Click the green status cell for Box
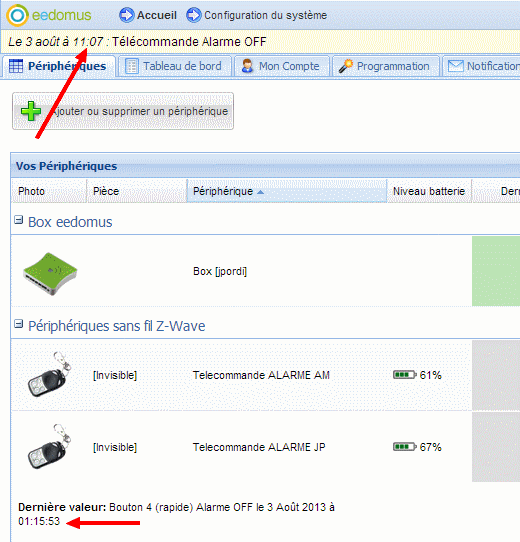 496,271
